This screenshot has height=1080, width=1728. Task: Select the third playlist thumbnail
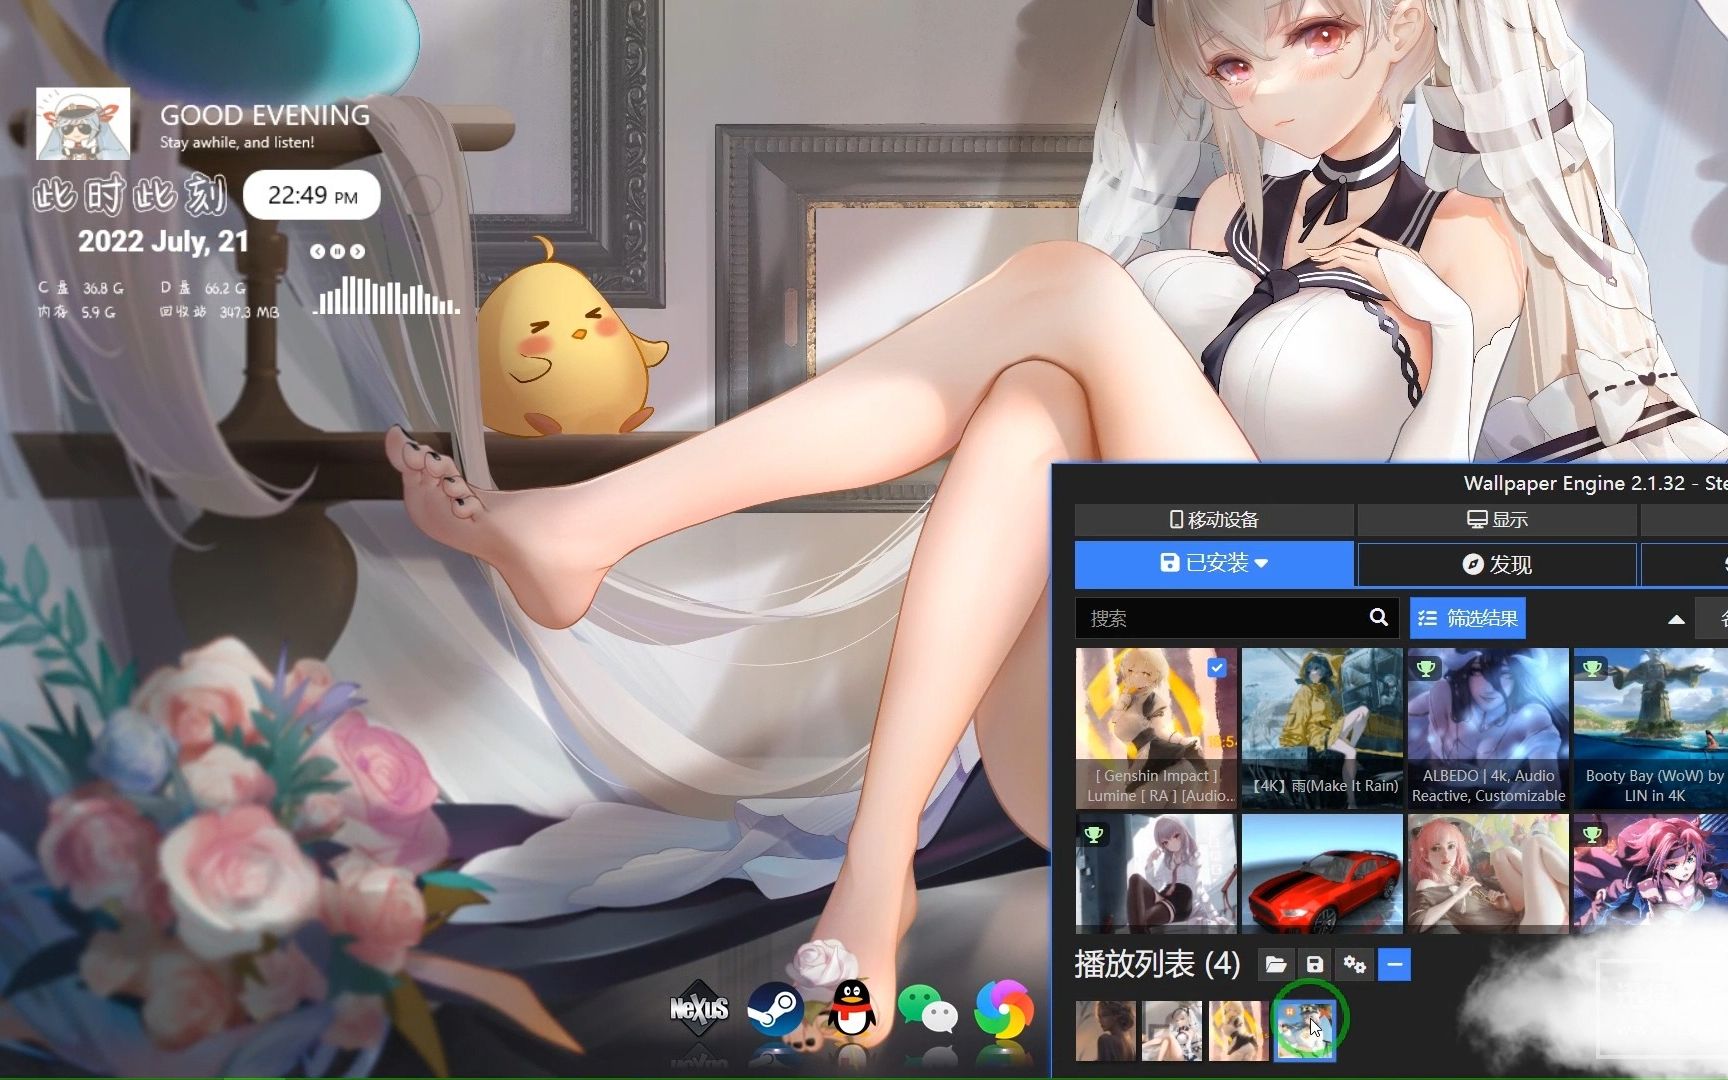tap(1238, 1031)
